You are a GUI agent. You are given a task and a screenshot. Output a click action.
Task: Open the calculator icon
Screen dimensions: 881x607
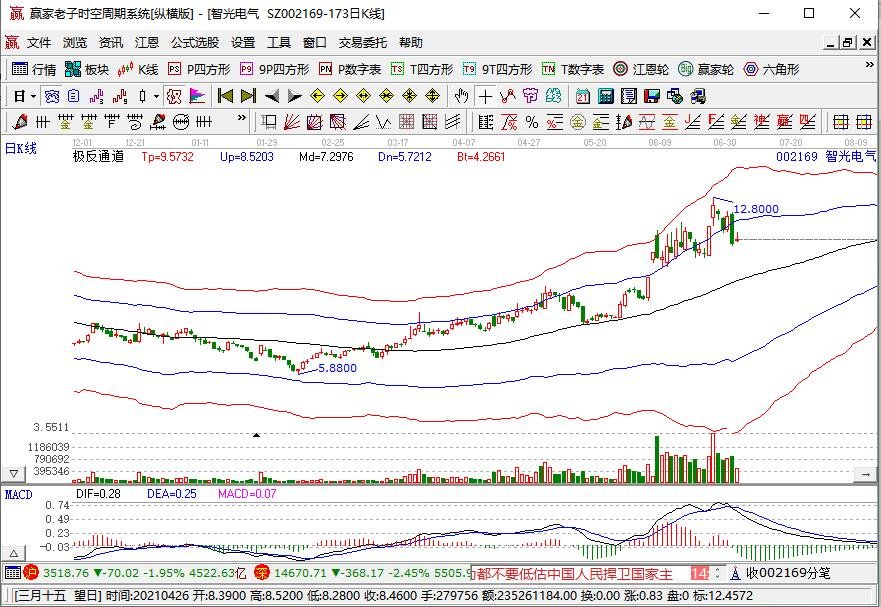coord(606,96)
